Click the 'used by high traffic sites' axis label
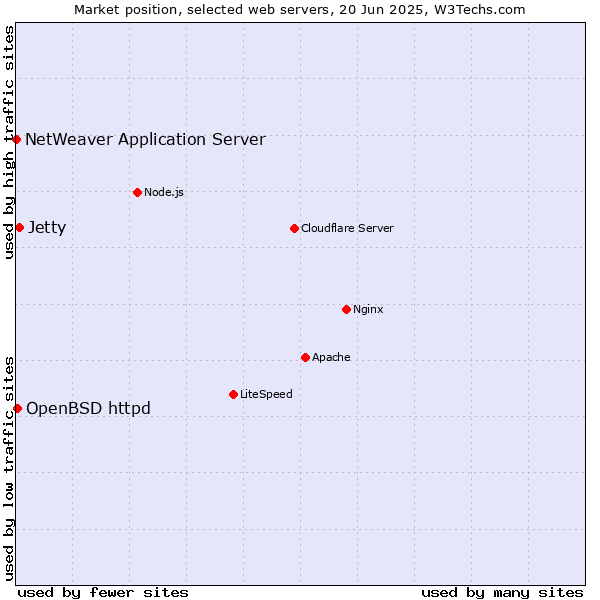The width and height of the screenshot is (600, 600). click(8, 142)
